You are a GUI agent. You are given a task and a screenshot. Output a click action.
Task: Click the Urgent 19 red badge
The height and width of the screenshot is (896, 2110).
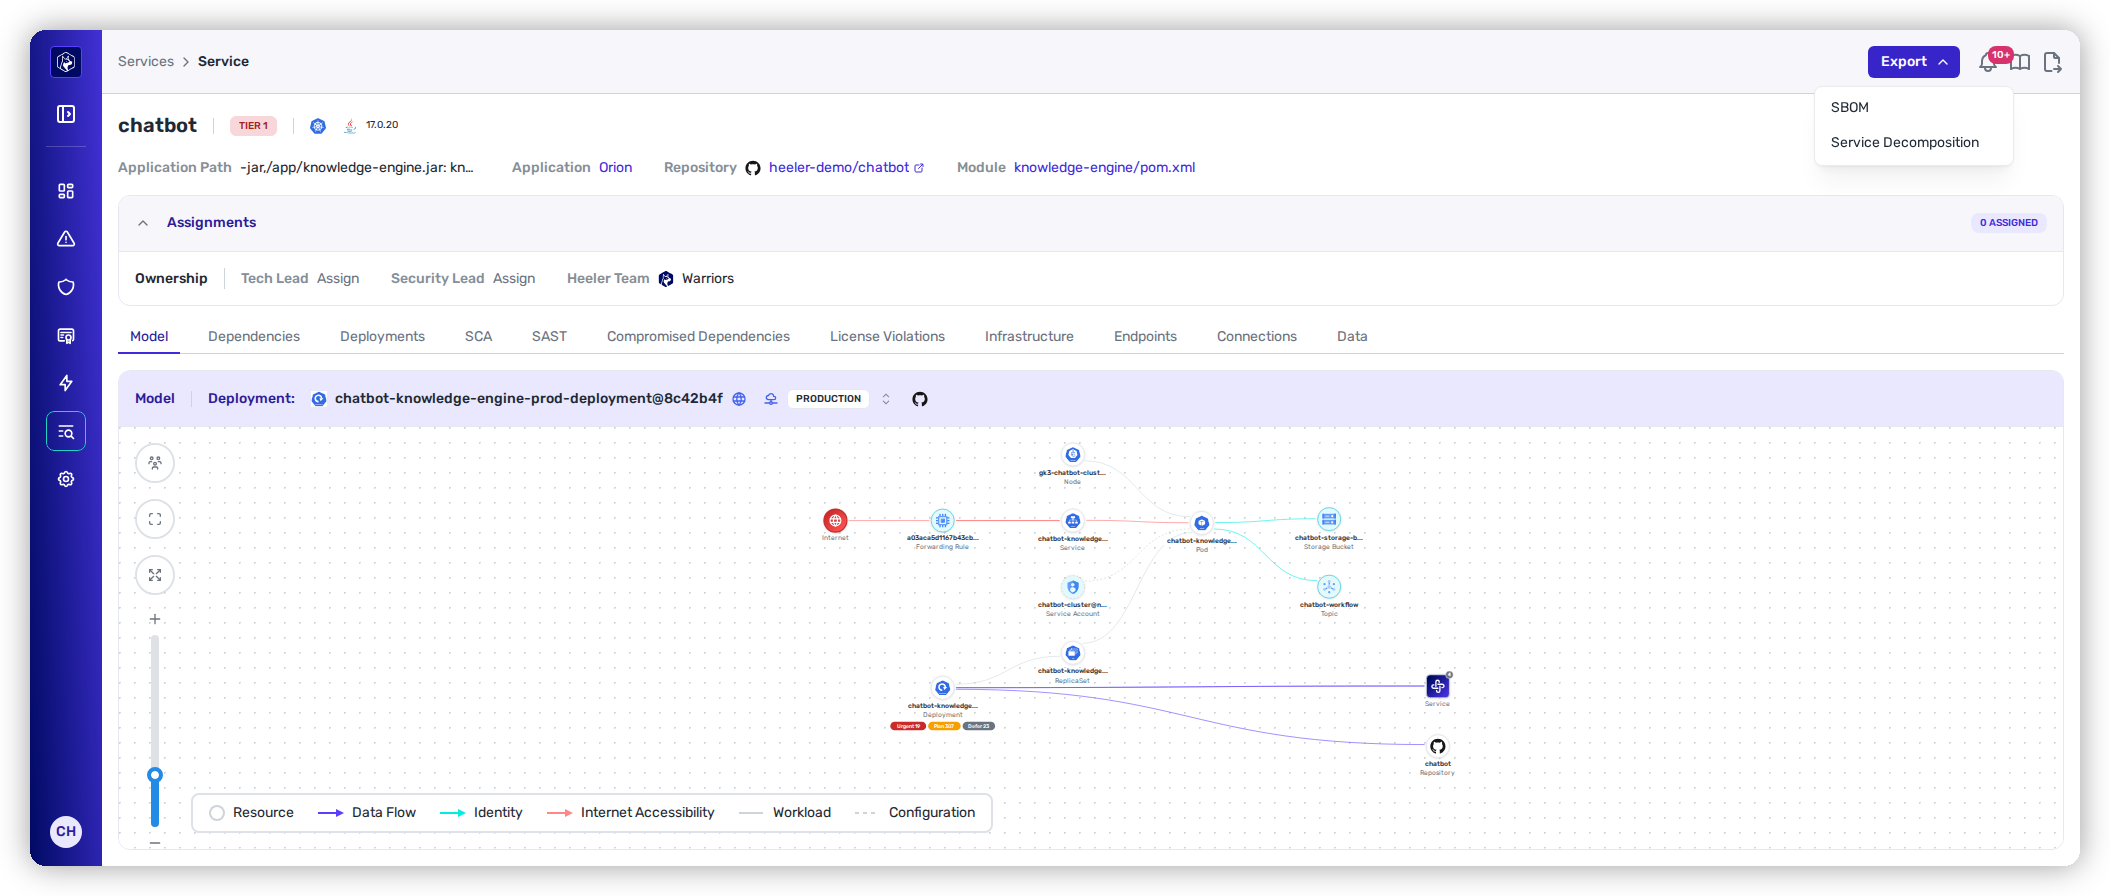pos(907,726)
